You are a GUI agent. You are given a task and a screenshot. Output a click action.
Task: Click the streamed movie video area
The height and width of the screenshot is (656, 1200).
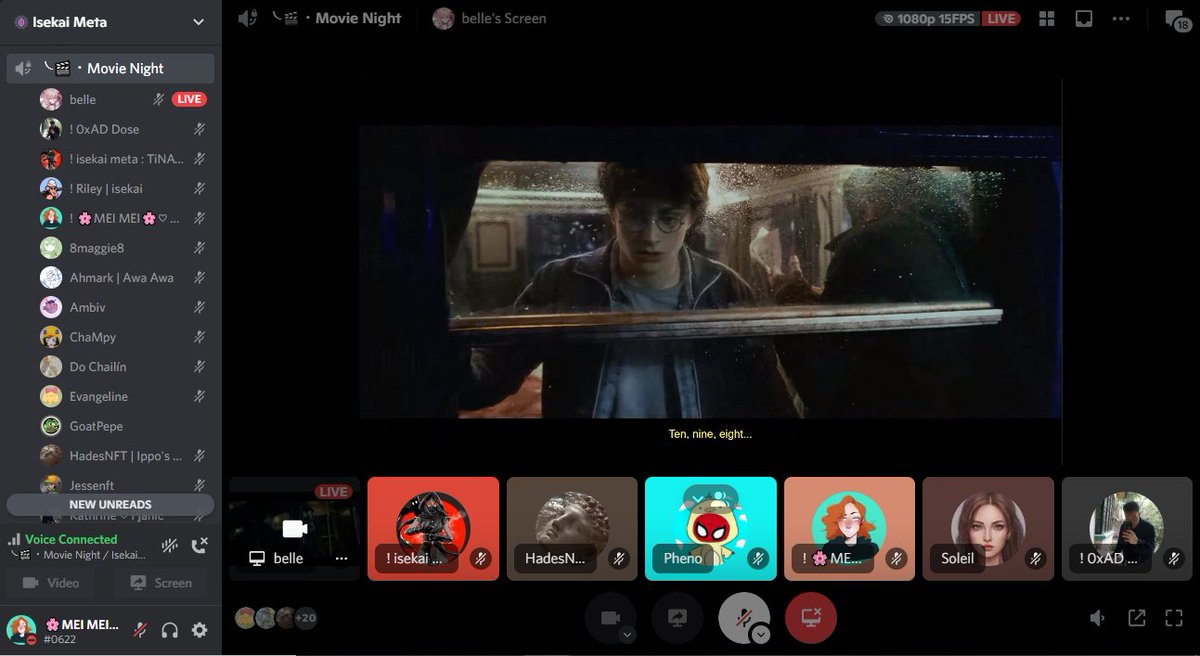click(x=710, y=272)
